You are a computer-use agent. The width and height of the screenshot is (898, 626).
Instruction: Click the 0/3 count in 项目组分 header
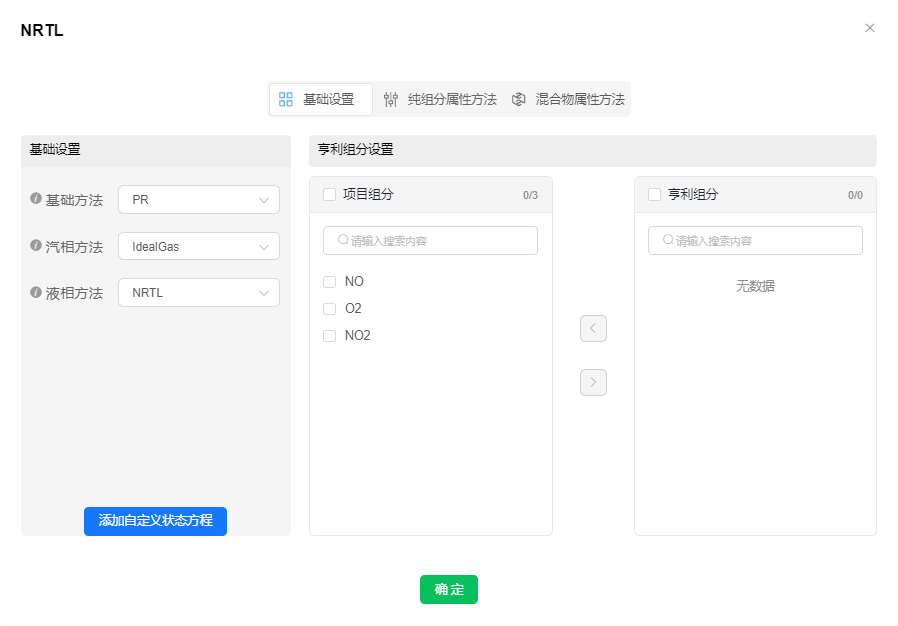click(x=530, y=195)
